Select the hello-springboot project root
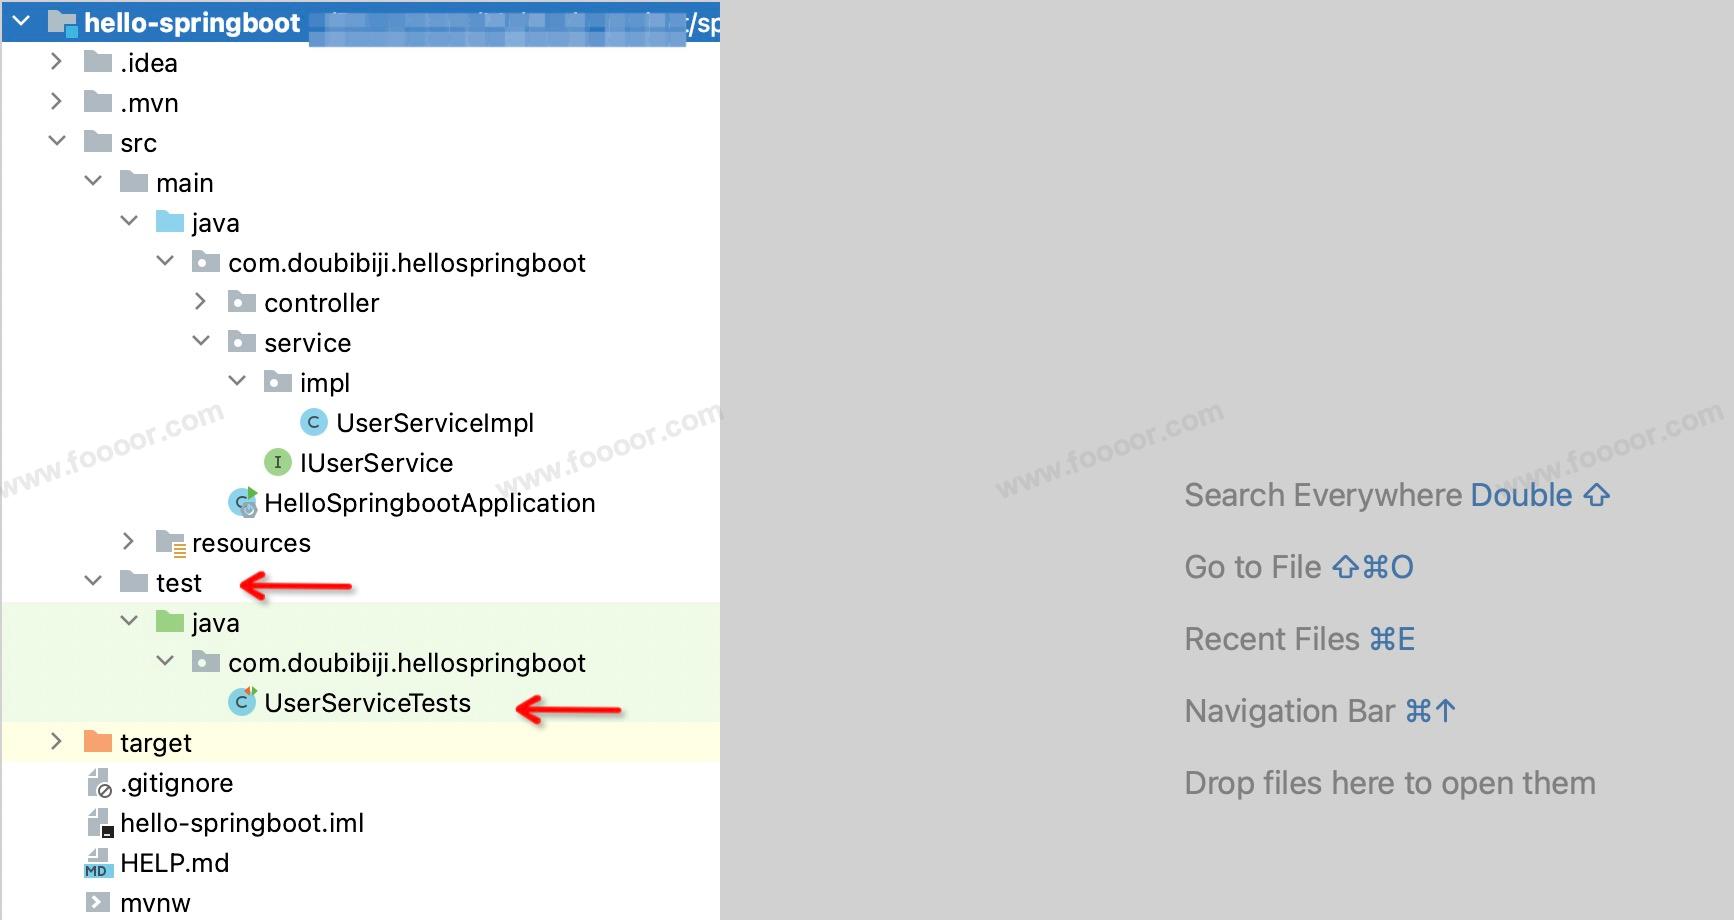Image resolution: width=1734 pixels, height=920 pixels. click(x=191, y=23)
